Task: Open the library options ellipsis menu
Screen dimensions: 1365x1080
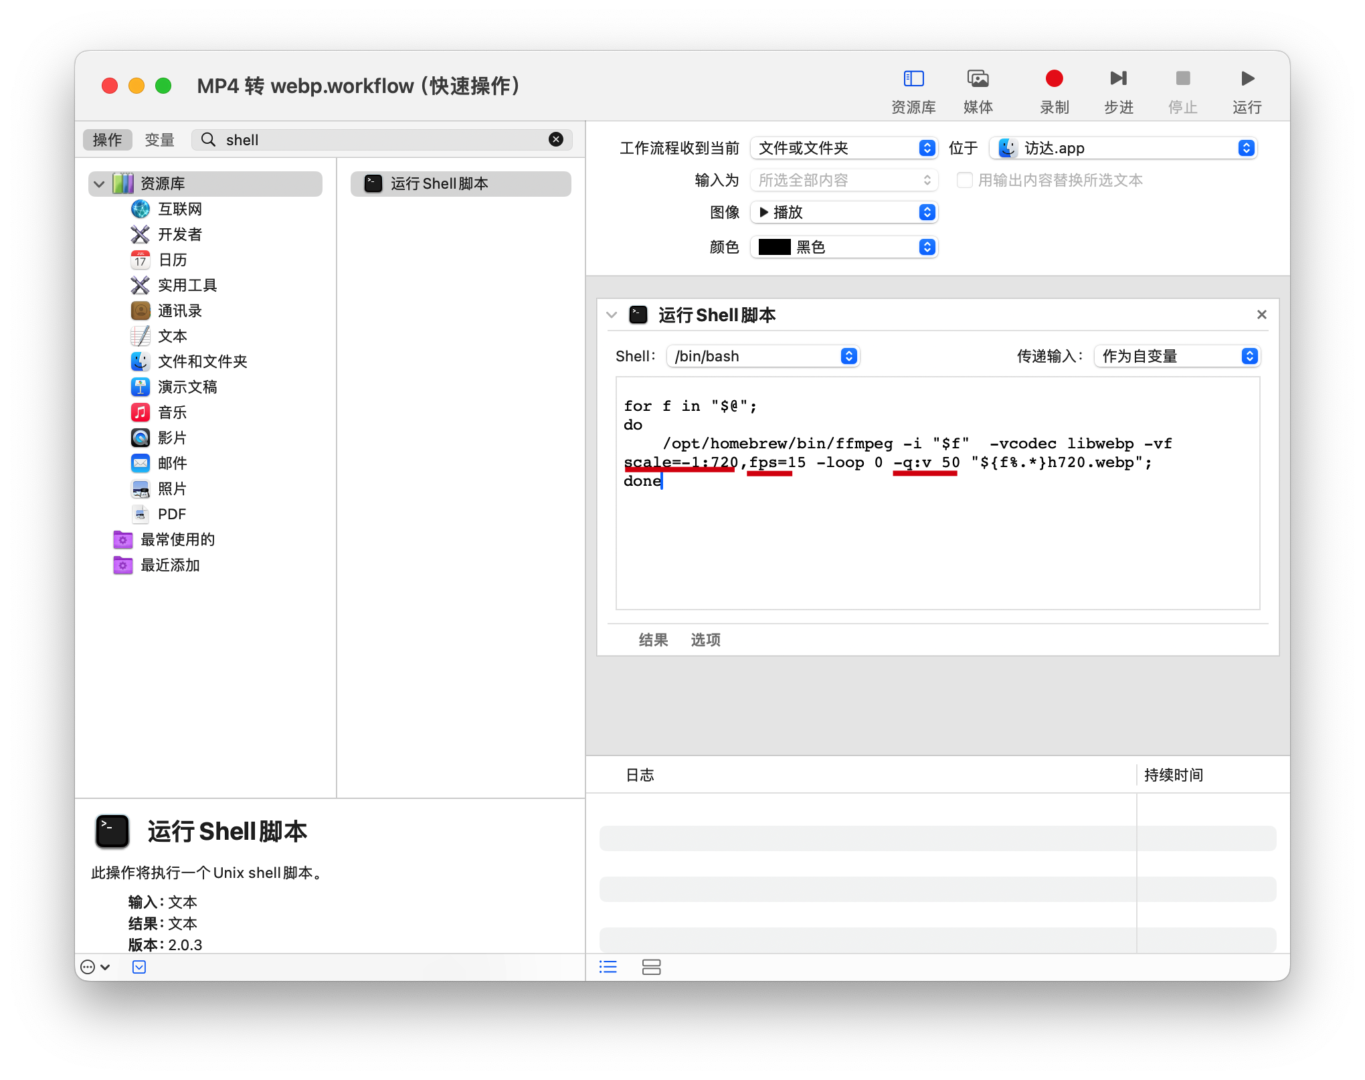Action: click(94, 967)
